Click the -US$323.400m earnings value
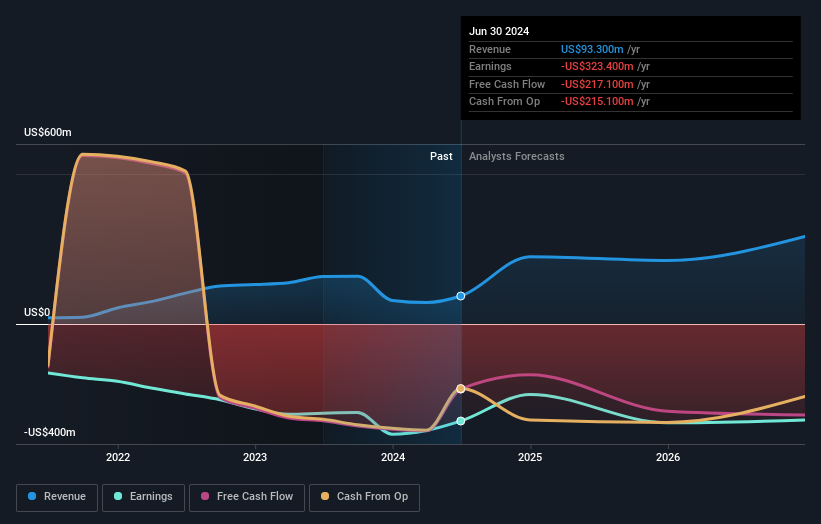The height and width of the screenshot is (524, 821). tap(597, 66)
